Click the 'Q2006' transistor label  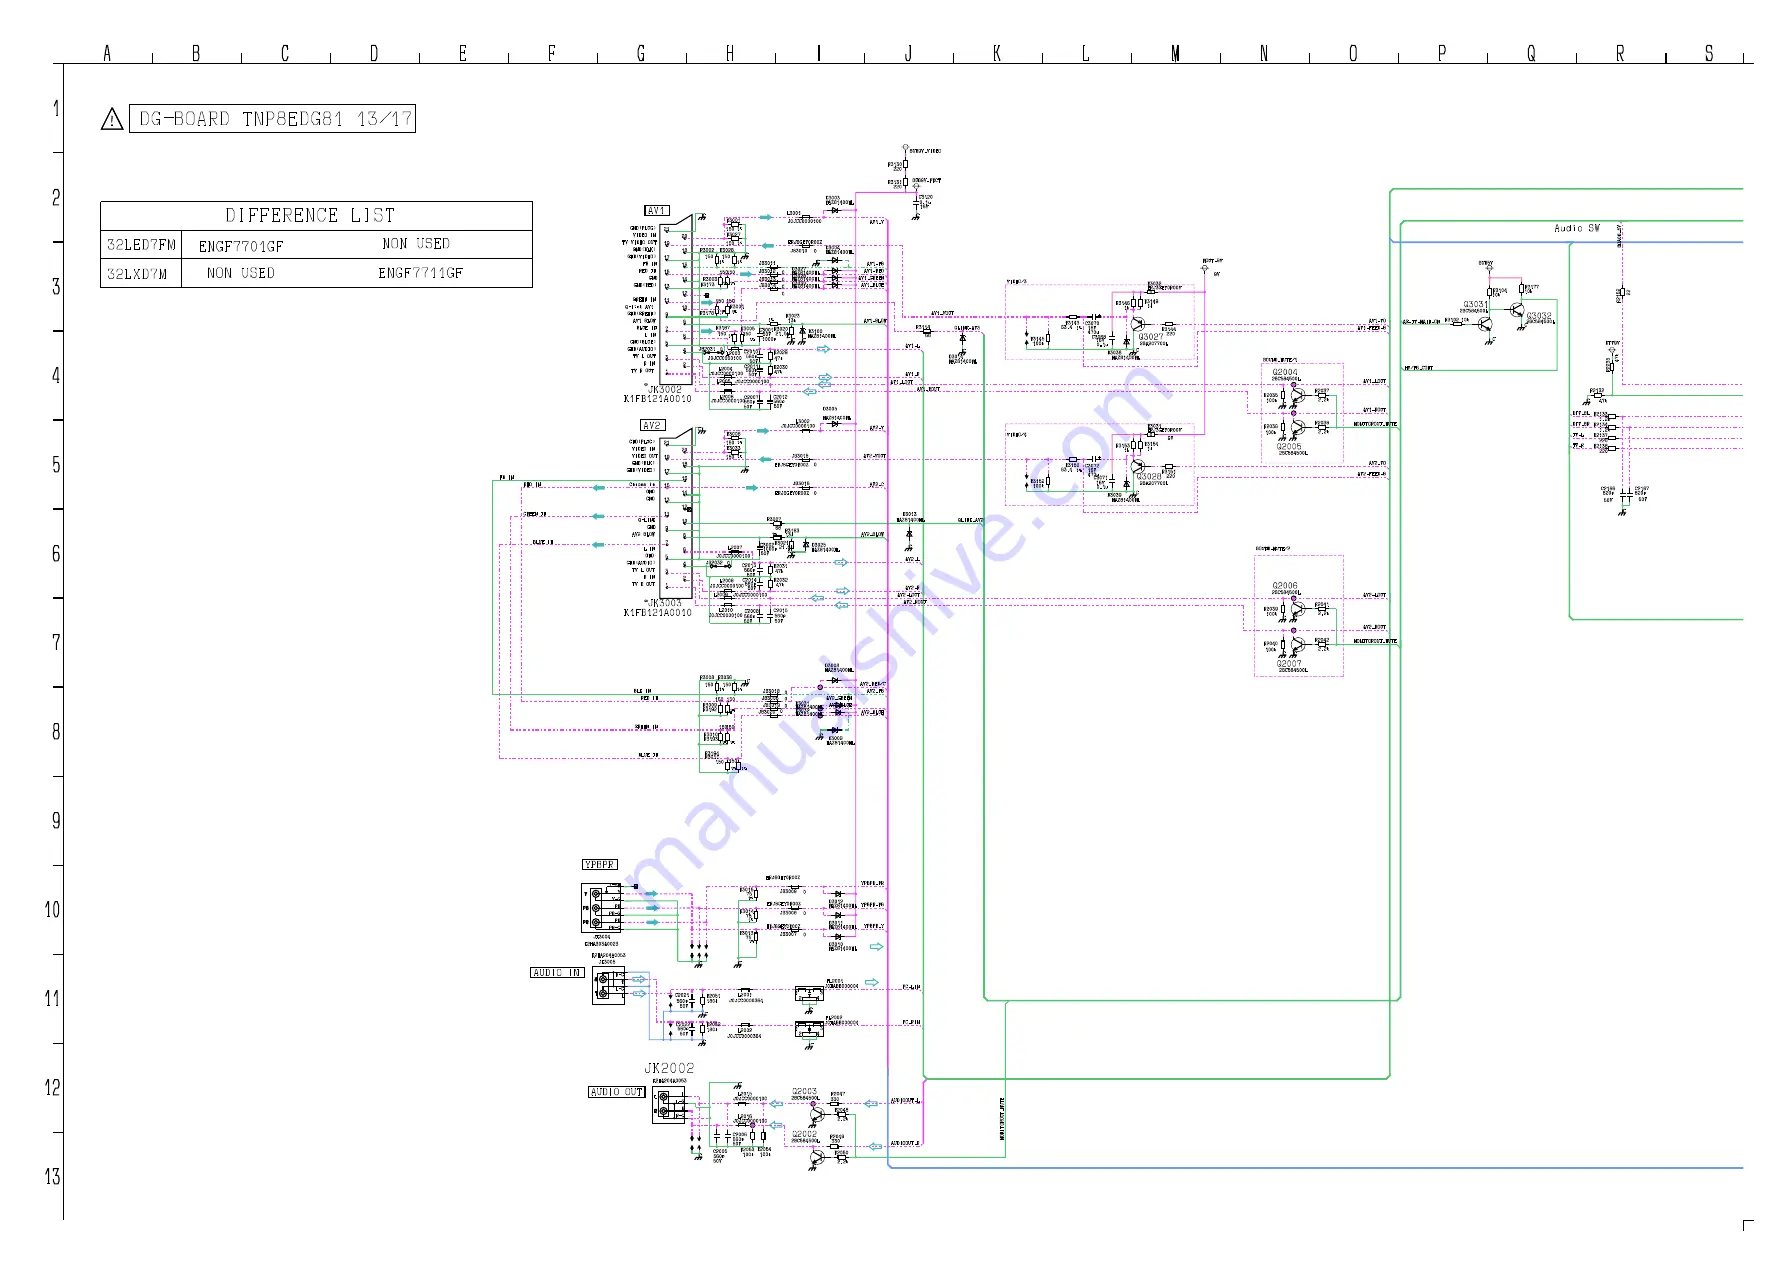coord(1285,586)
